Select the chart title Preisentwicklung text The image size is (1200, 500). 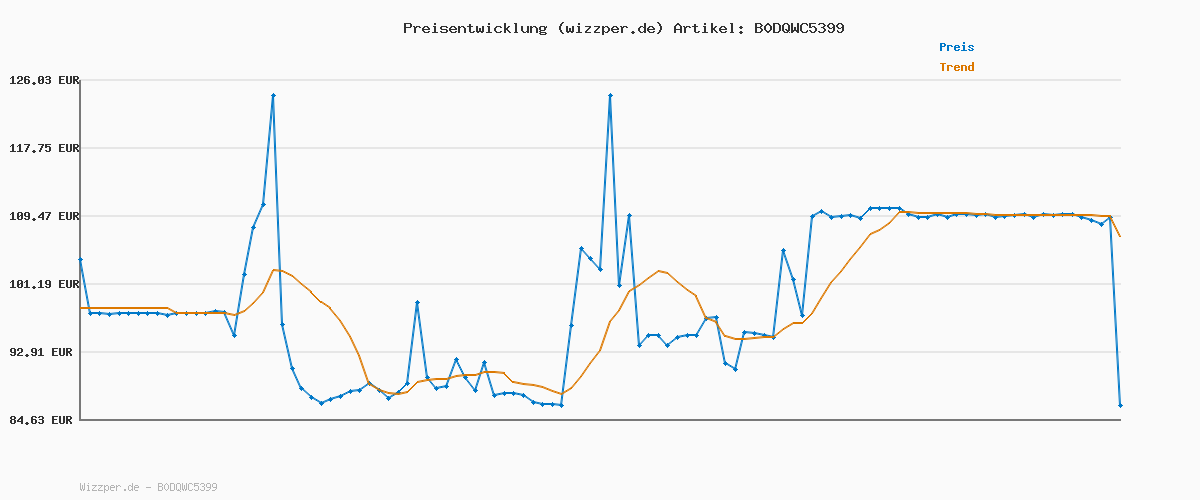point(473,28)
